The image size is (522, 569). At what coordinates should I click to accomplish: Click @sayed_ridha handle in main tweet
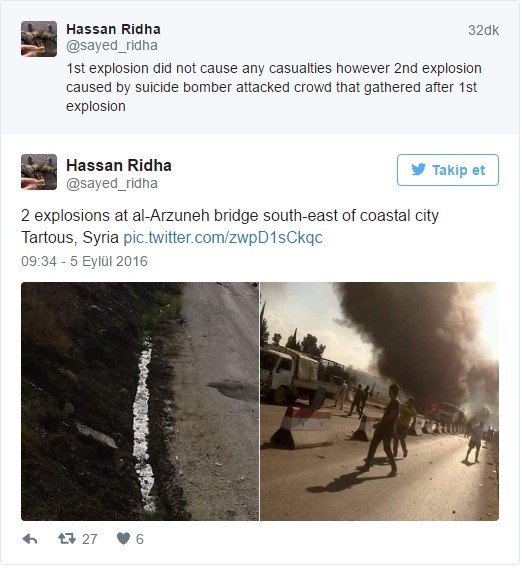pos(112,183)
